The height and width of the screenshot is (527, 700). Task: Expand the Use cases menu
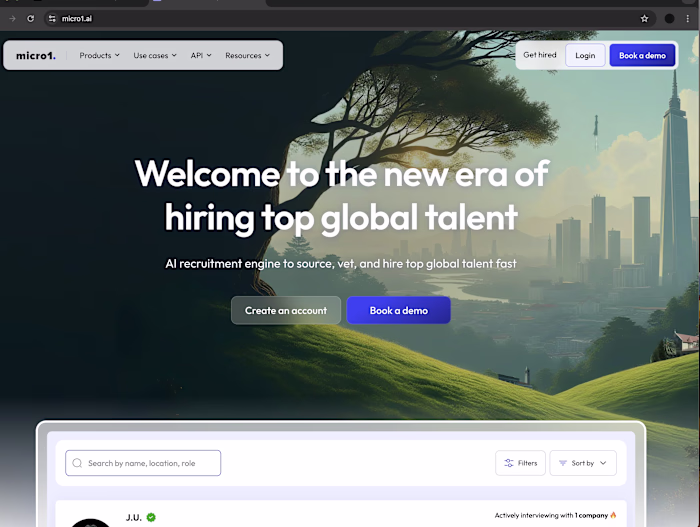155,55
